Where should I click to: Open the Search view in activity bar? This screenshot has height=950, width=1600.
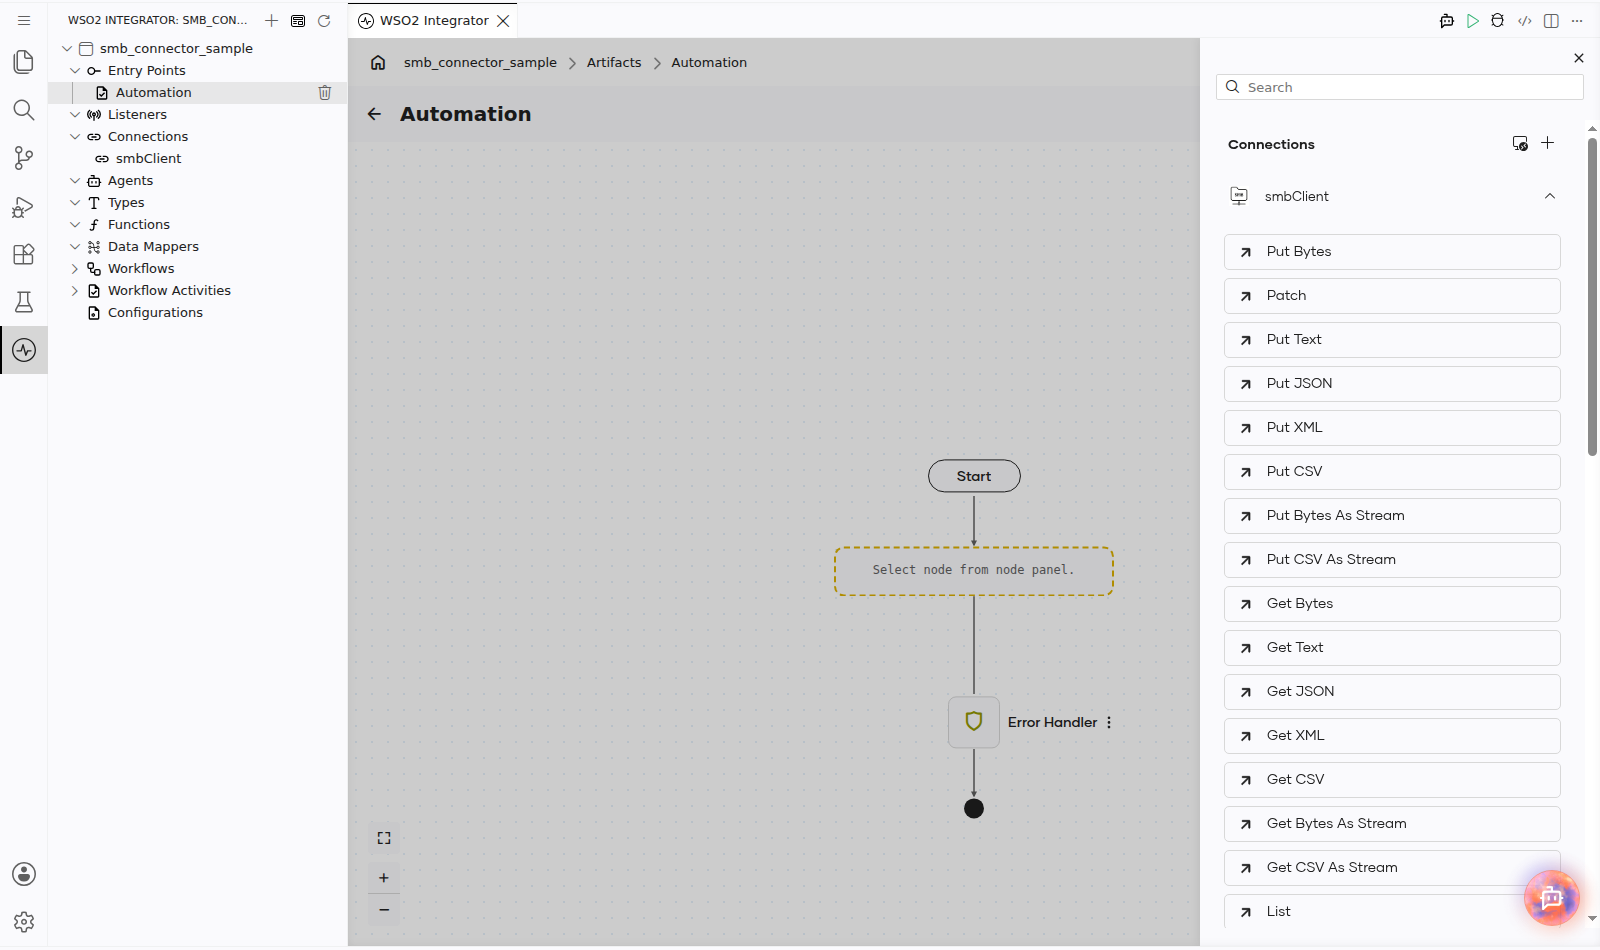[24, 110]
